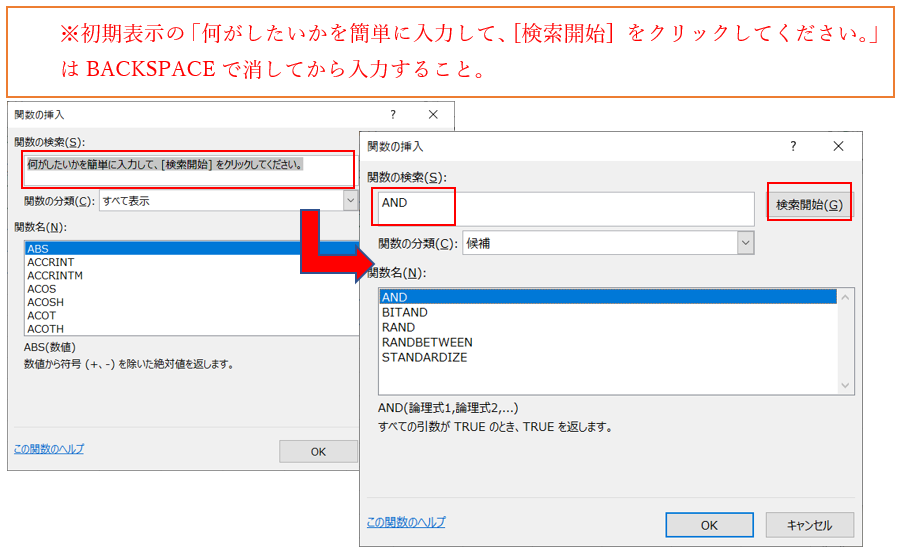Click the ? help icon in the ABS list dialog
Screen dimensions: 899x555
[x=392, y=115]
